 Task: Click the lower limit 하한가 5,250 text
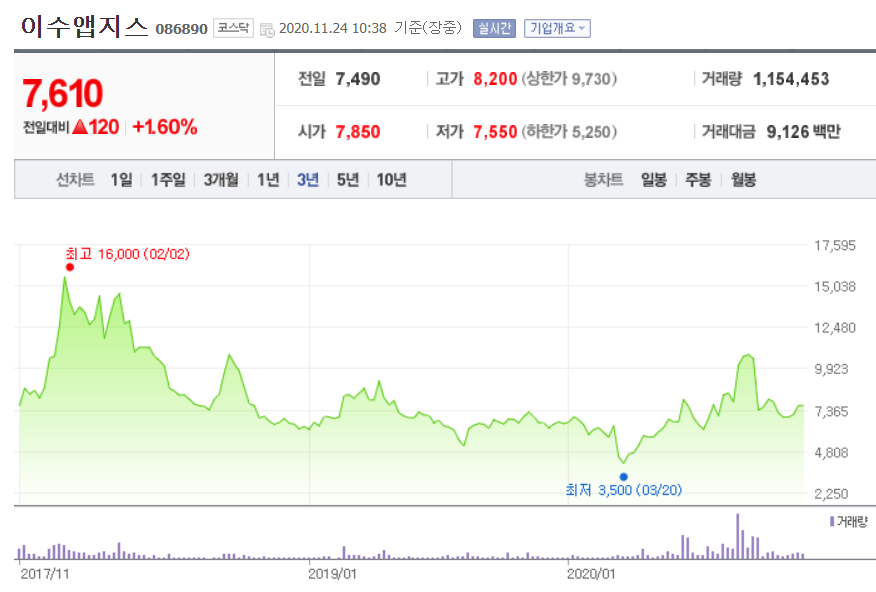(569, 132)
